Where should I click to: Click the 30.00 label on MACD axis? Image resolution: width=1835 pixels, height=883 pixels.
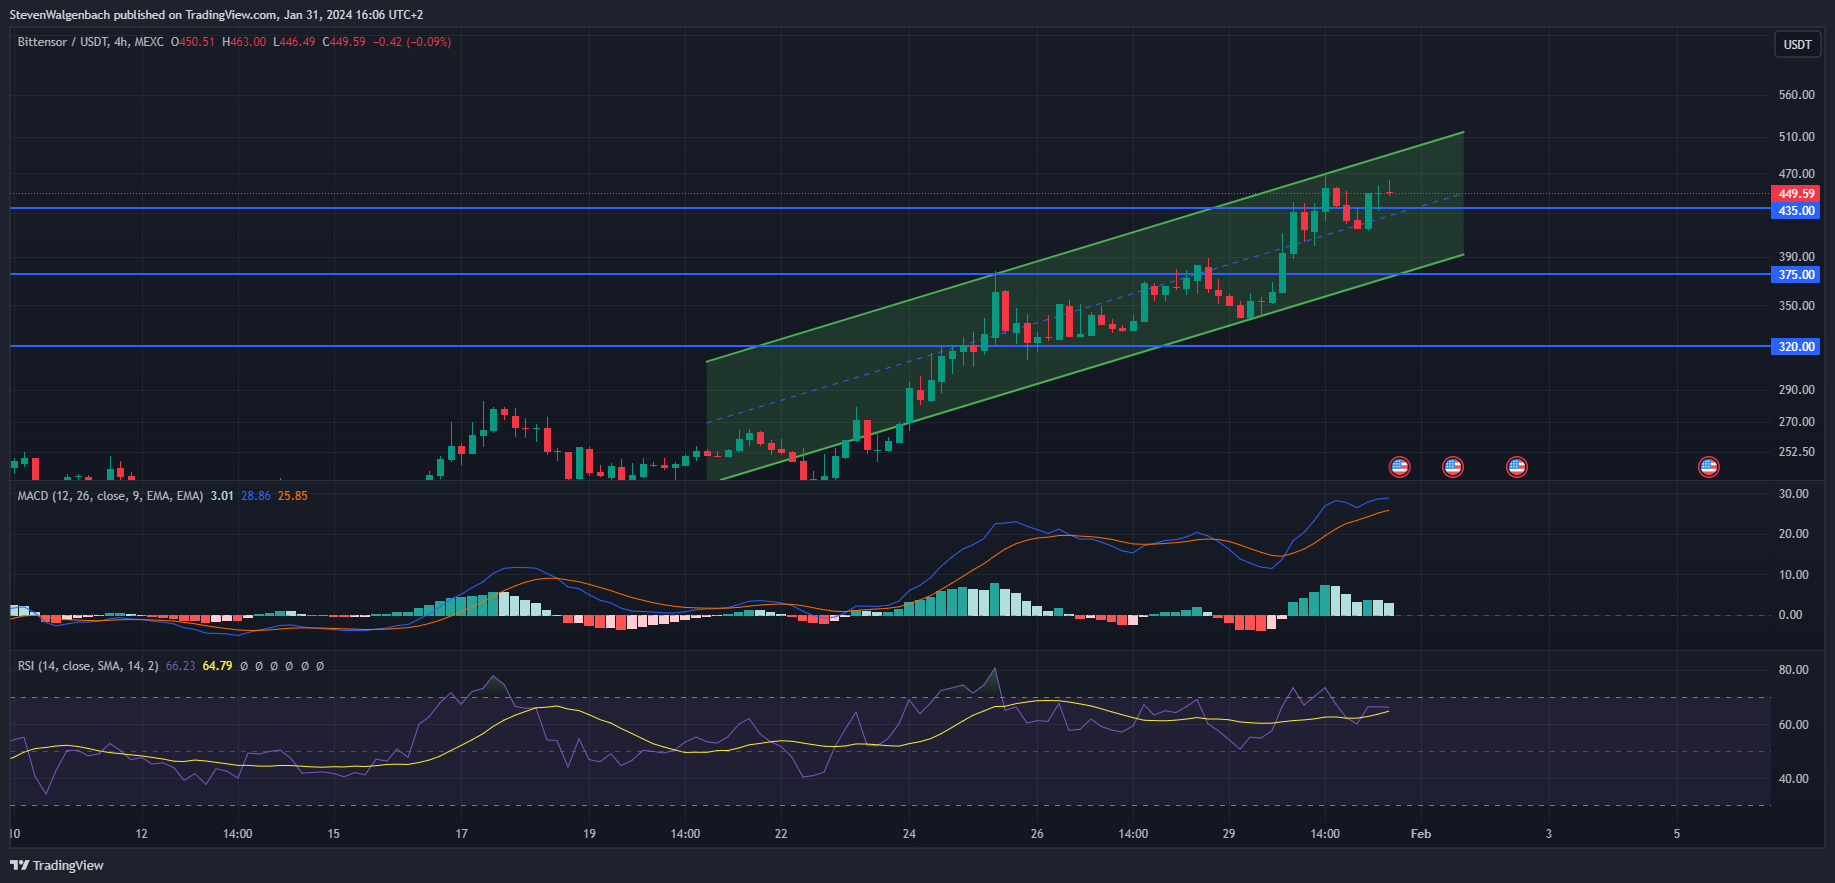click(1793, 494)
